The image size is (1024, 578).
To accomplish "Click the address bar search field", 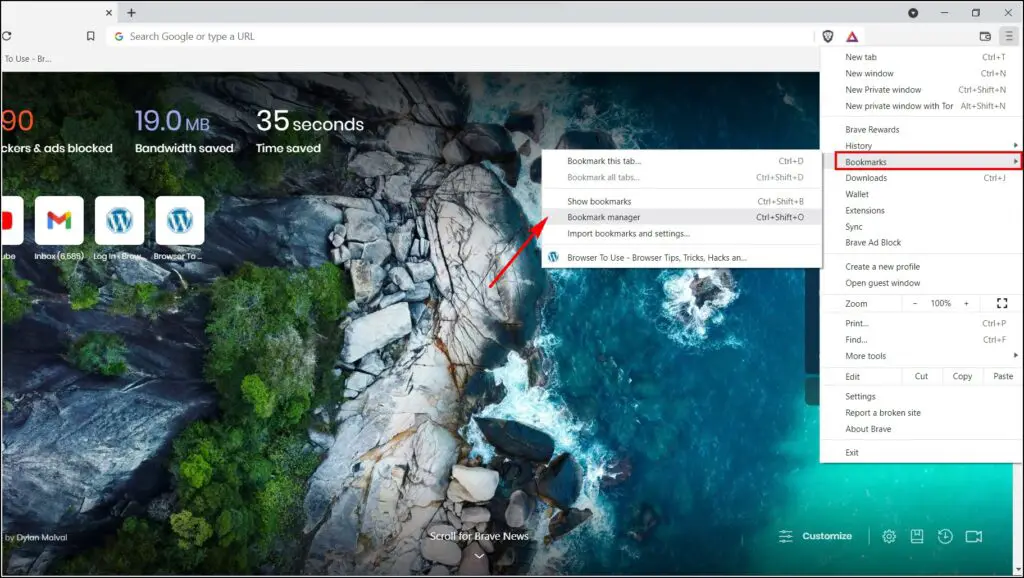I will (x=460, y=37).
